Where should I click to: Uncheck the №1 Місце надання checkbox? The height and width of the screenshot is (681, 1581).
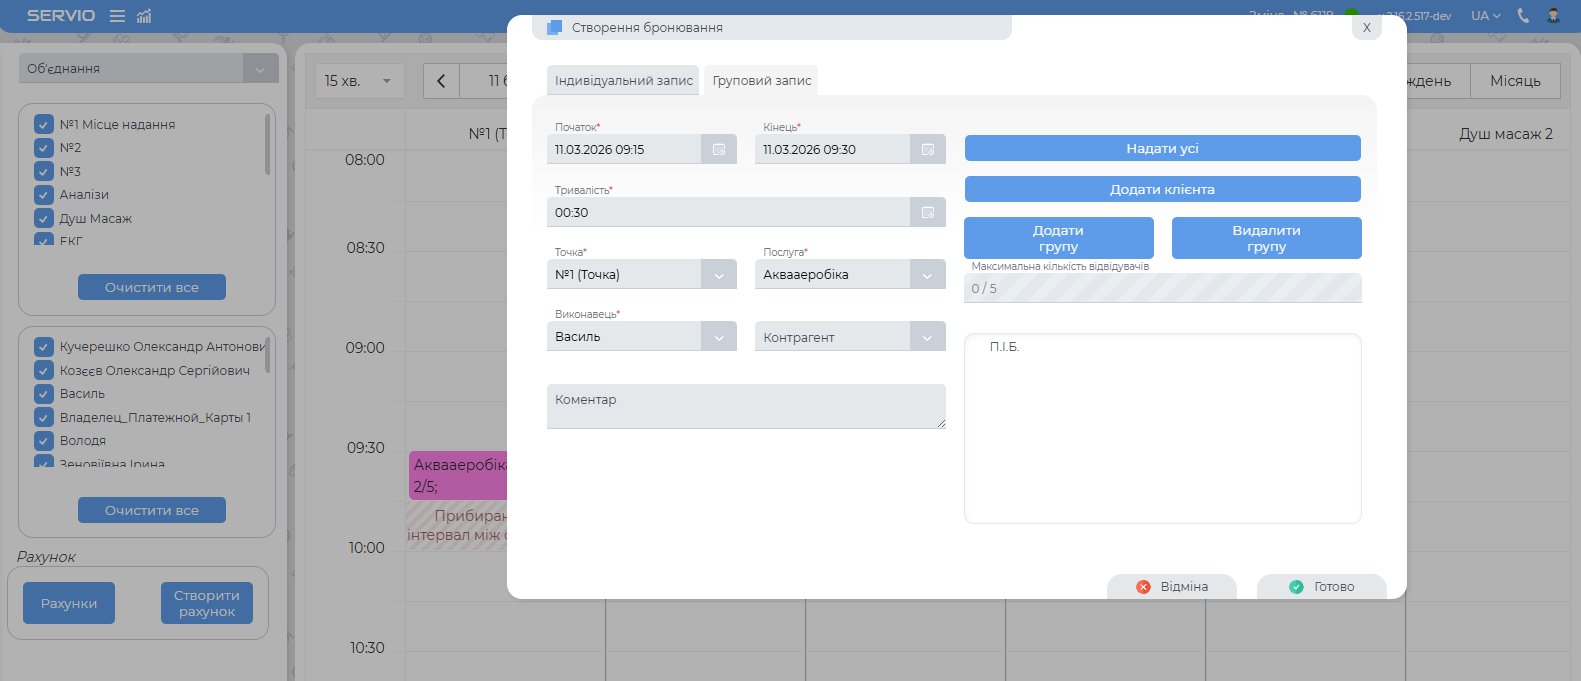(x=44, y=124)
